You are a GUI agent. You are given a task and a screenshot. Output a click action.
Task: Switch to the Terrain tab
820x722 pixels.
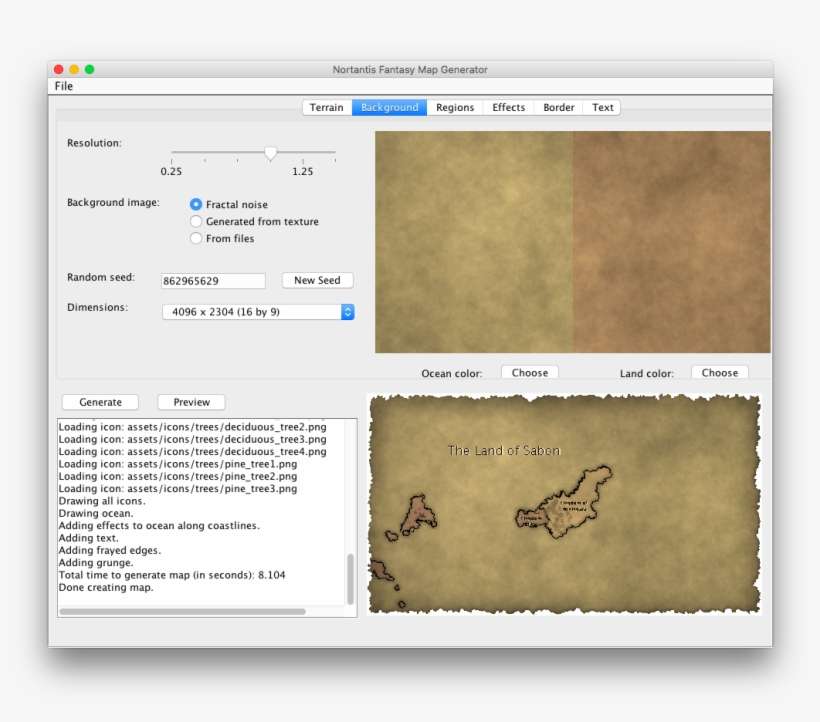(x=326, y=107)
